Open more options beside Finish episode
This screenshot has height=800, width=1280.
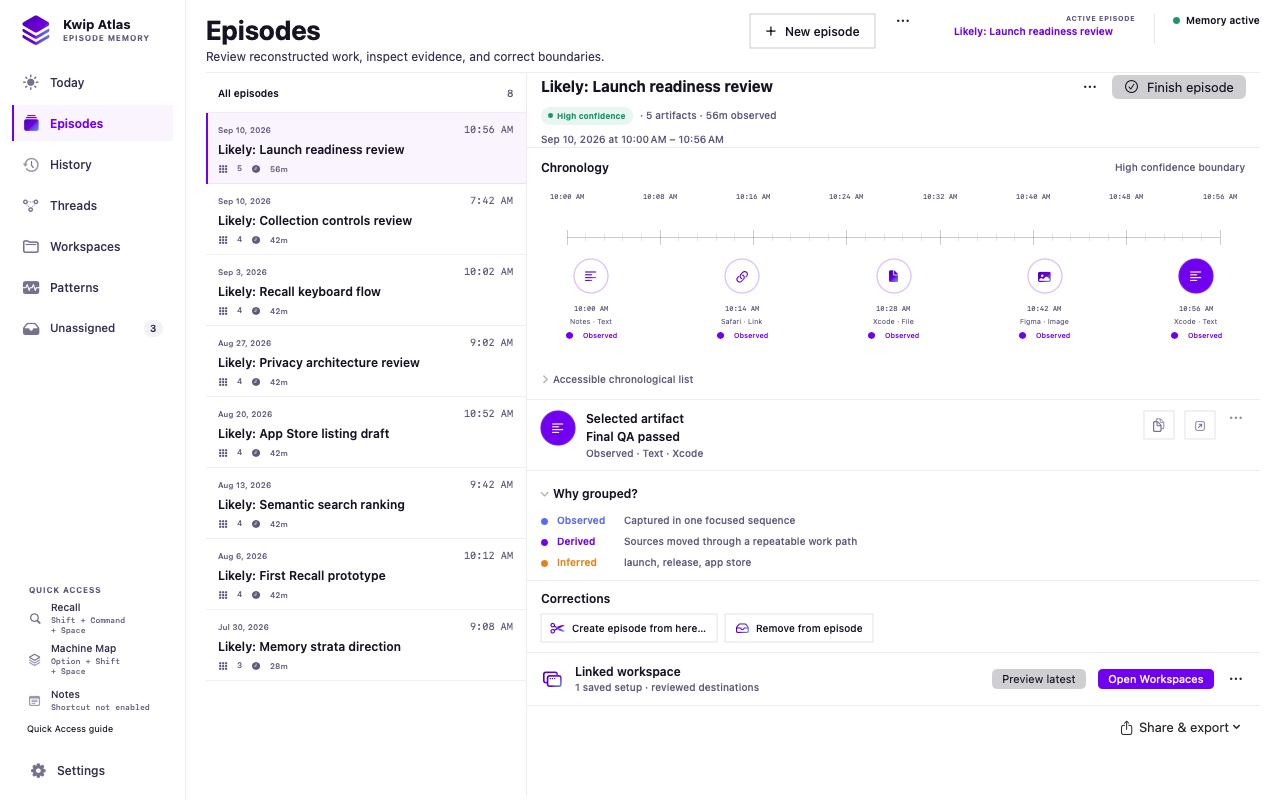(x=1090, y=87)
